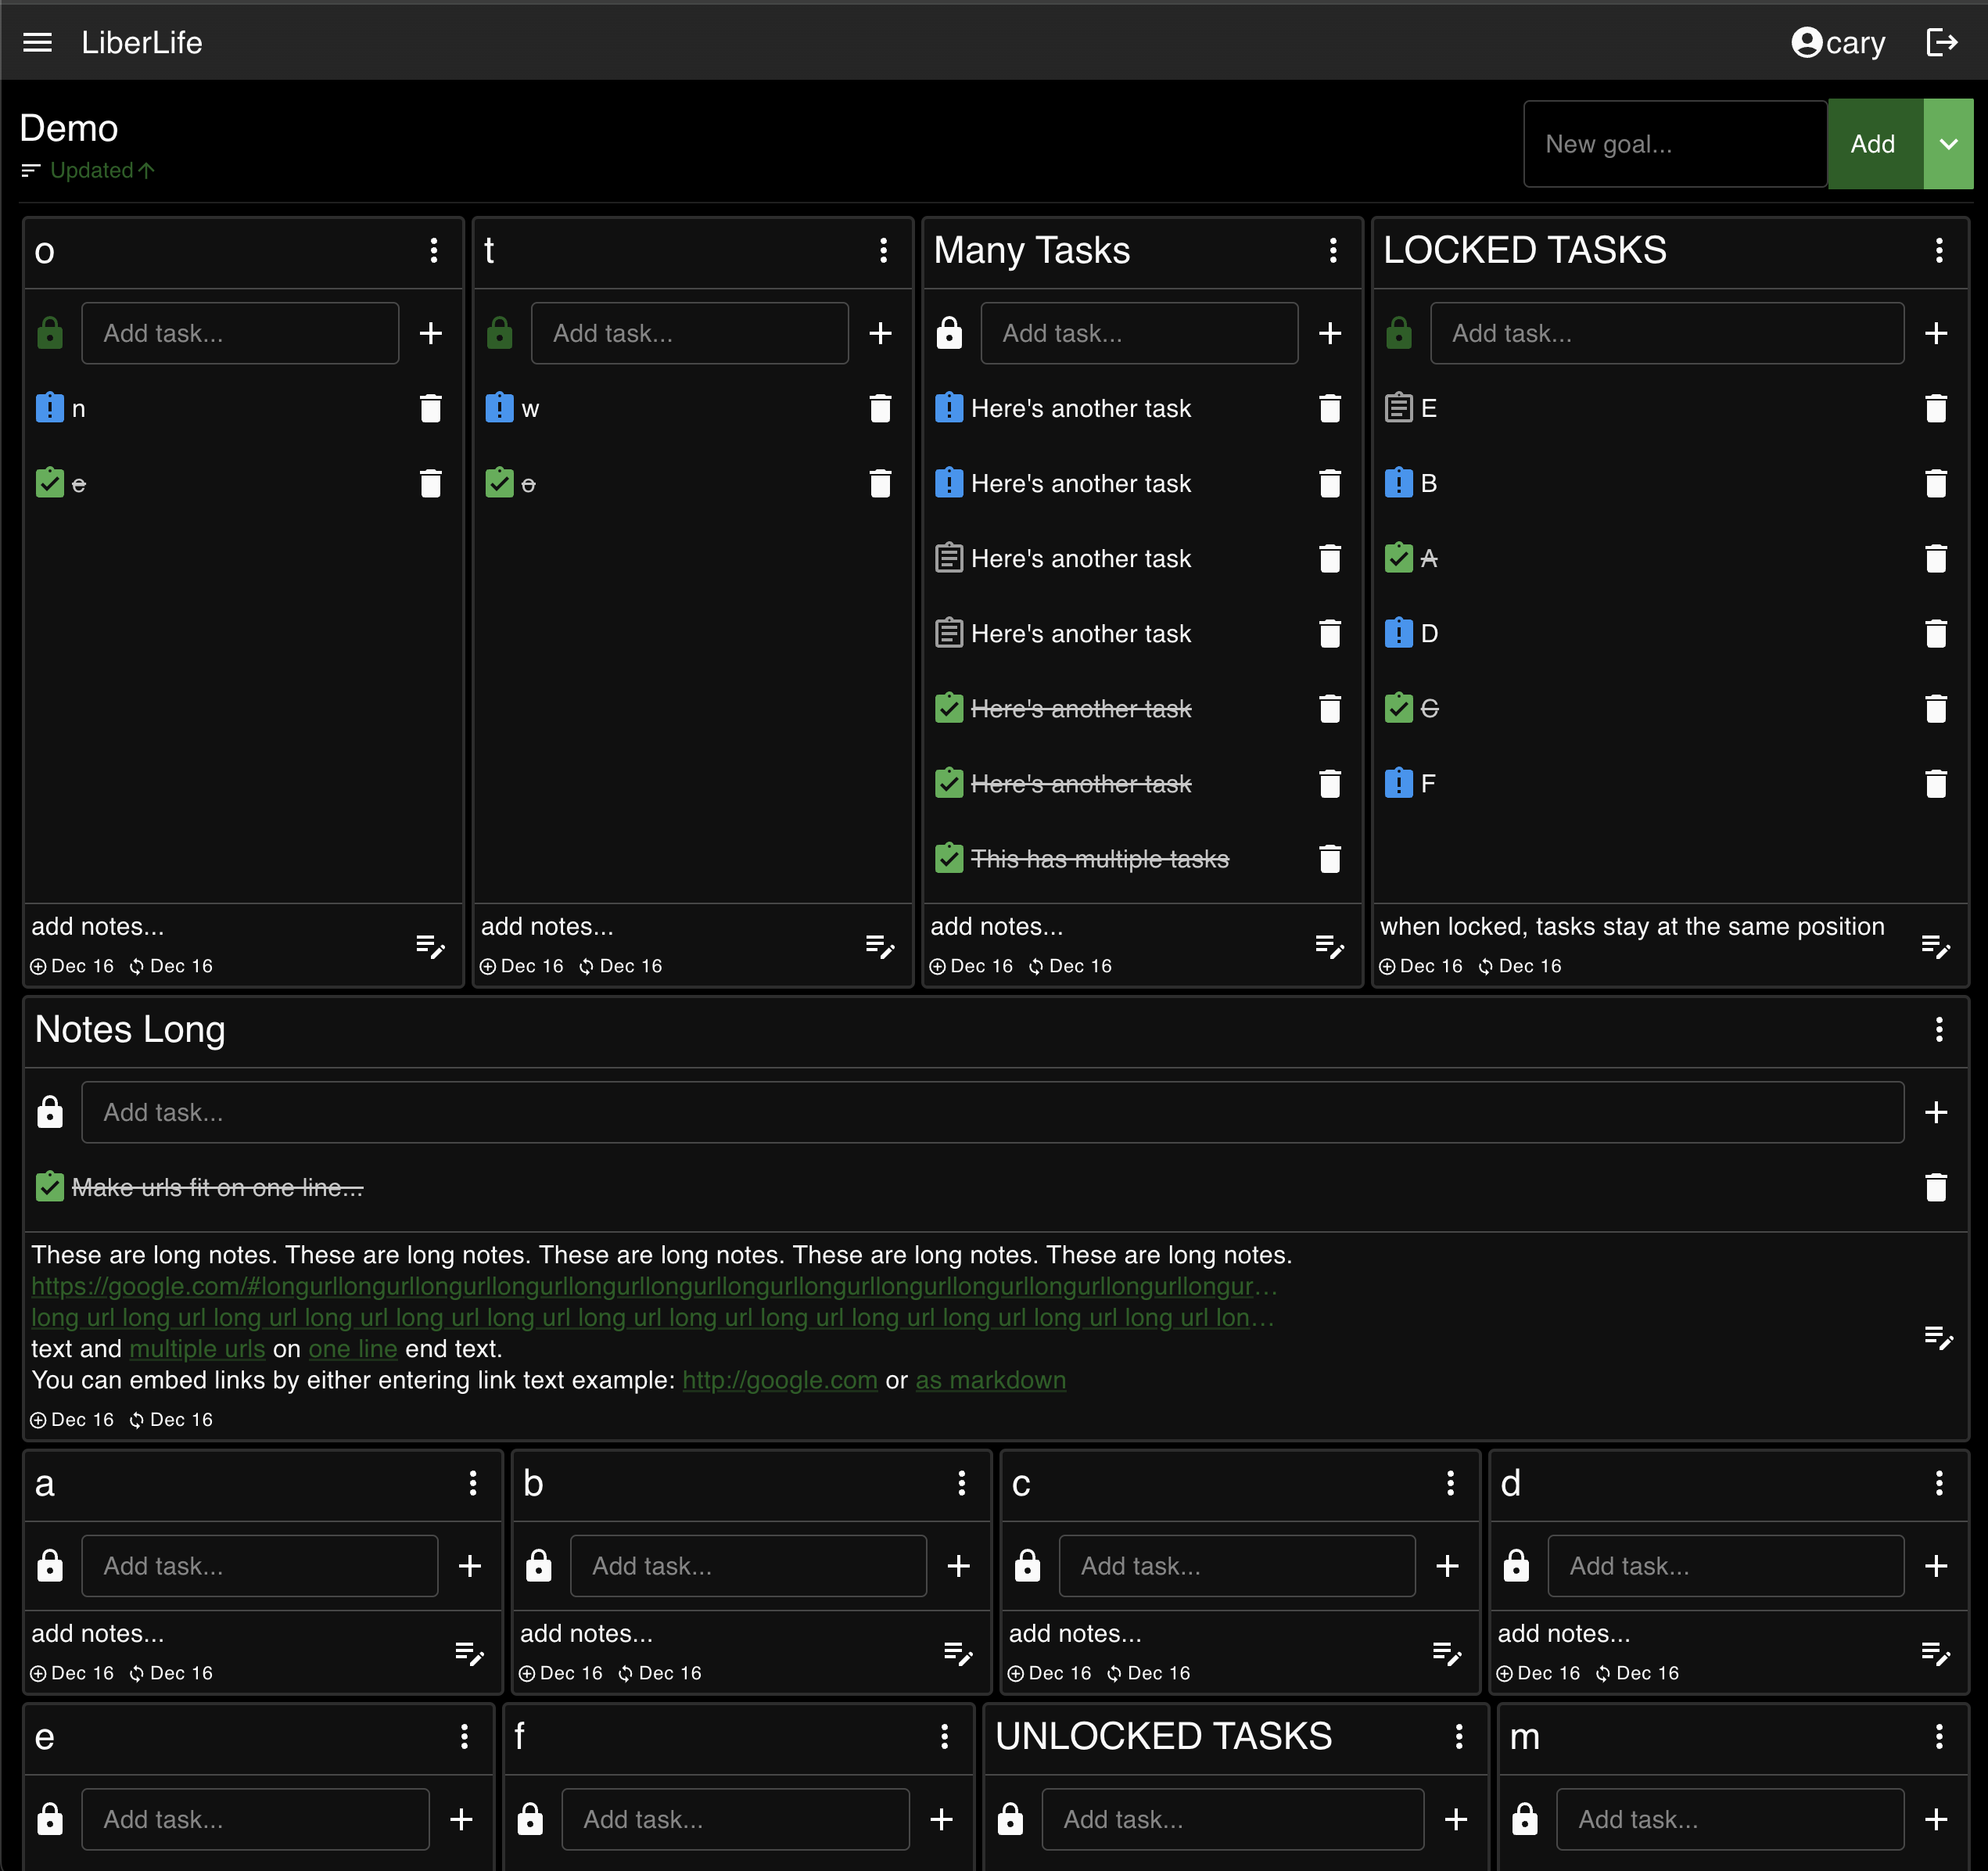Open three-dot menu for Many Tasks
The height and width of the screenshot is (1871, 1988).
[x=1332, y=250]
